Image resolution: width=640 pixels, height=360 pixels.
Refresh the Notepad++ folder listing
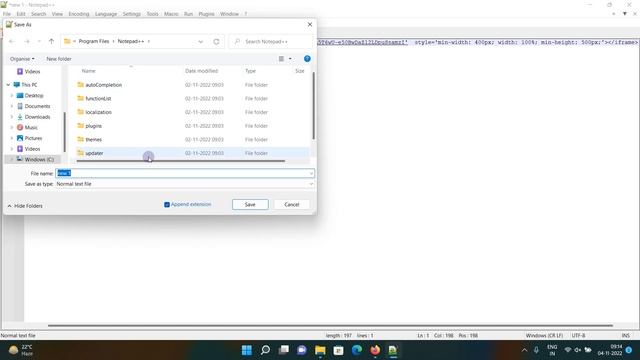216,41
